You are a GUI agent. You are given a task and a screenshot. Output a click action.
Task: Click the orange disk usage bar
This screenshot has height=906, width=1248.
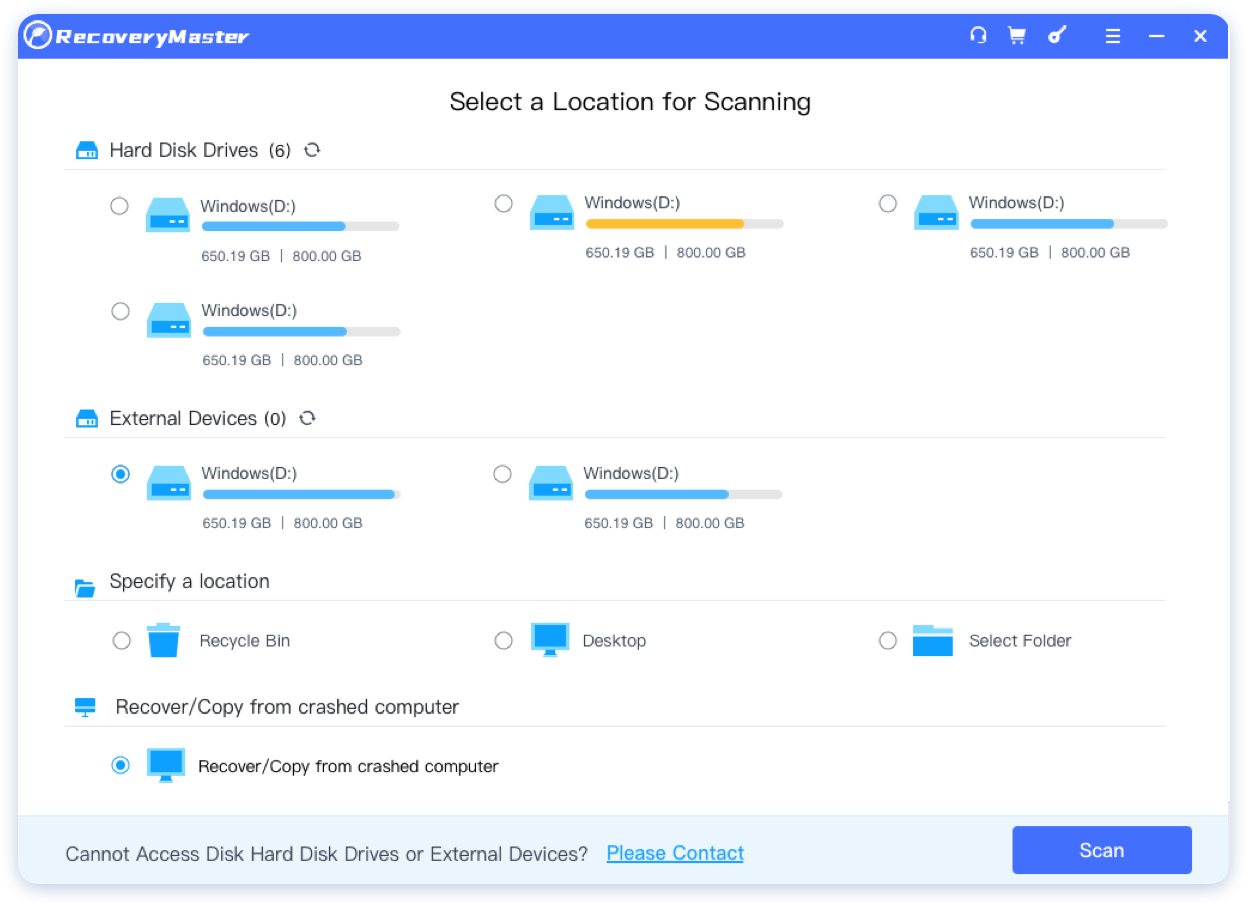click(x=684, y=224)
